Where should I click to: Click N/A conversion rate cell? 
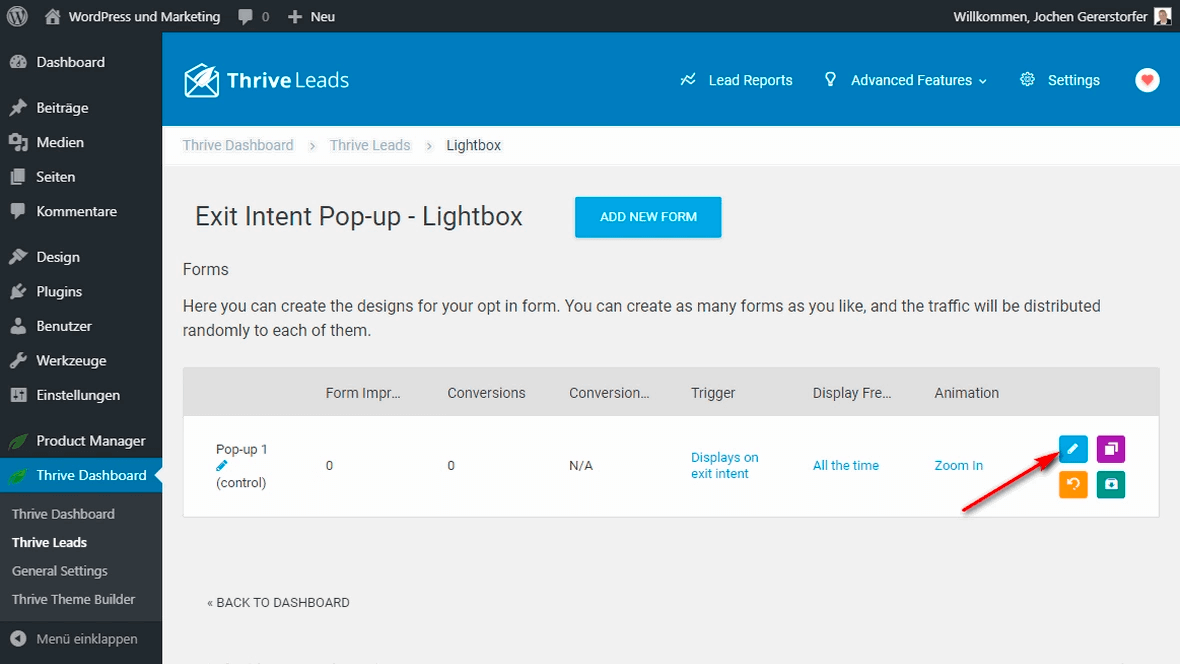[581, 465]
